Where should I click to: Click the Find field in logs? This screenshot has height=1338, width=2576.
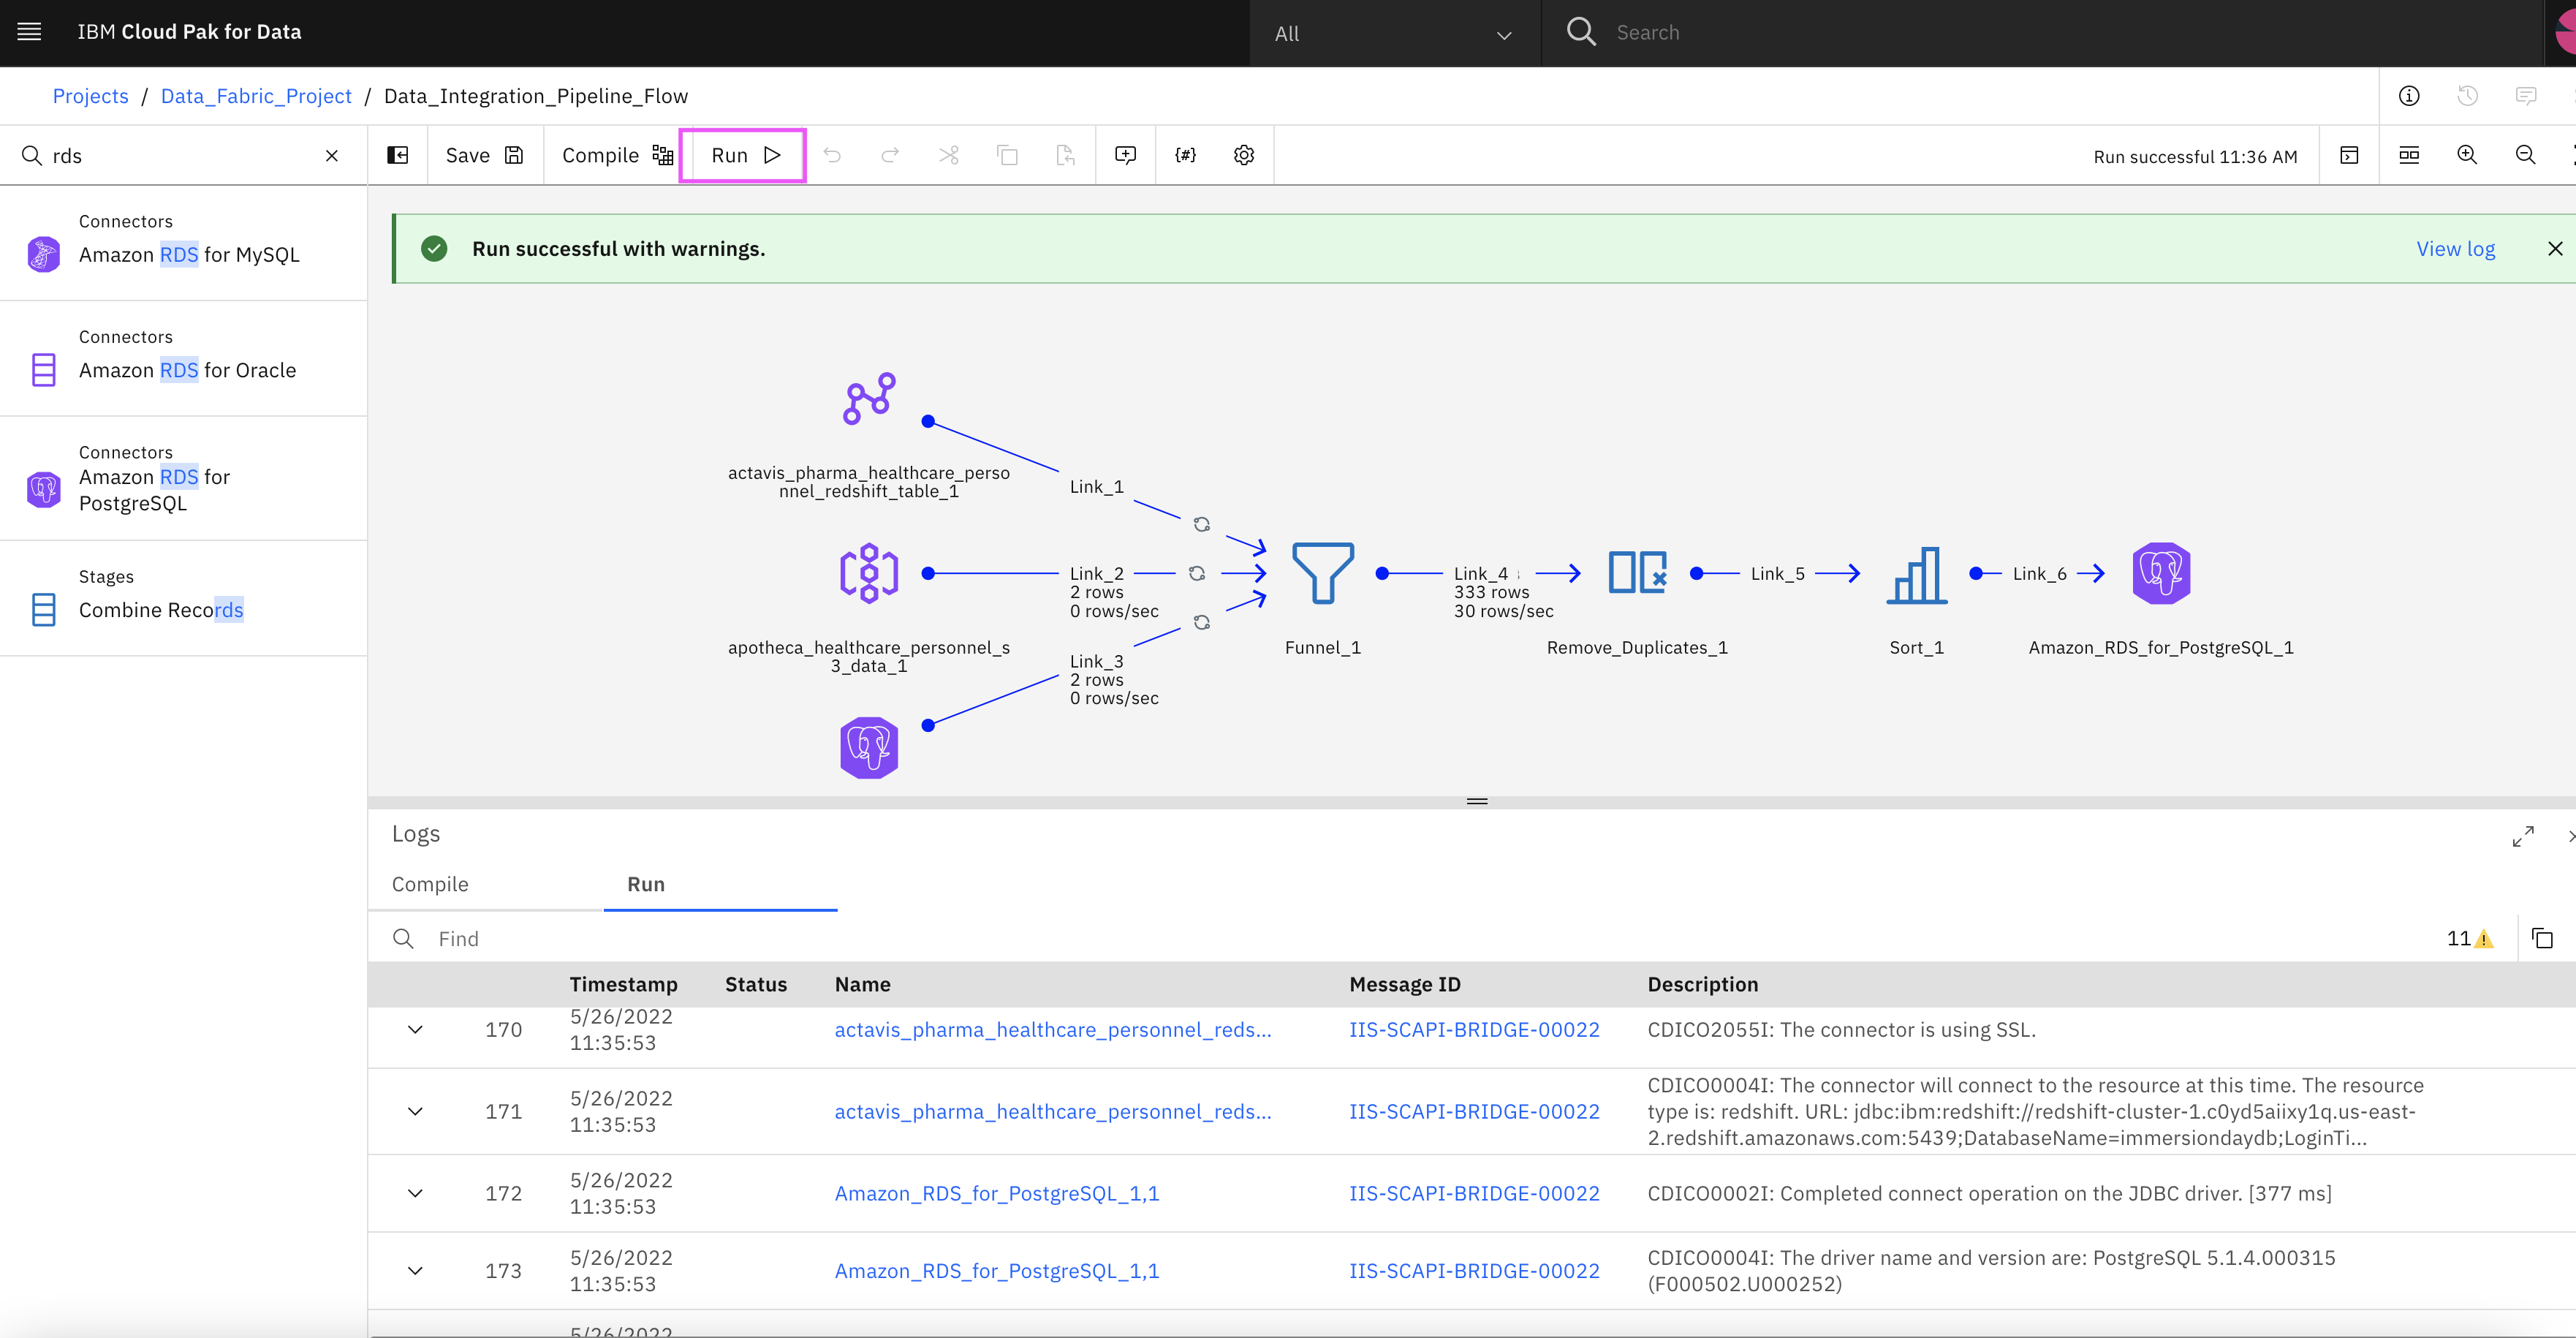[1400, 938]
